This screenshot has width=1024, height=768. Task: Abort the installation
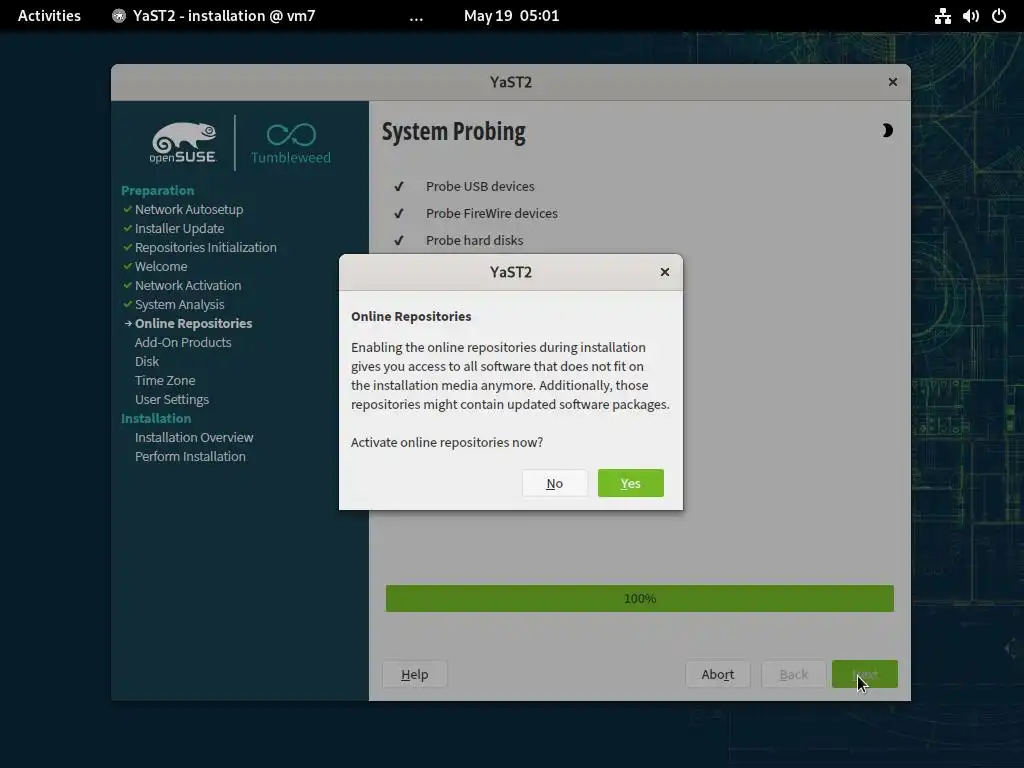[x=718, y=674]
